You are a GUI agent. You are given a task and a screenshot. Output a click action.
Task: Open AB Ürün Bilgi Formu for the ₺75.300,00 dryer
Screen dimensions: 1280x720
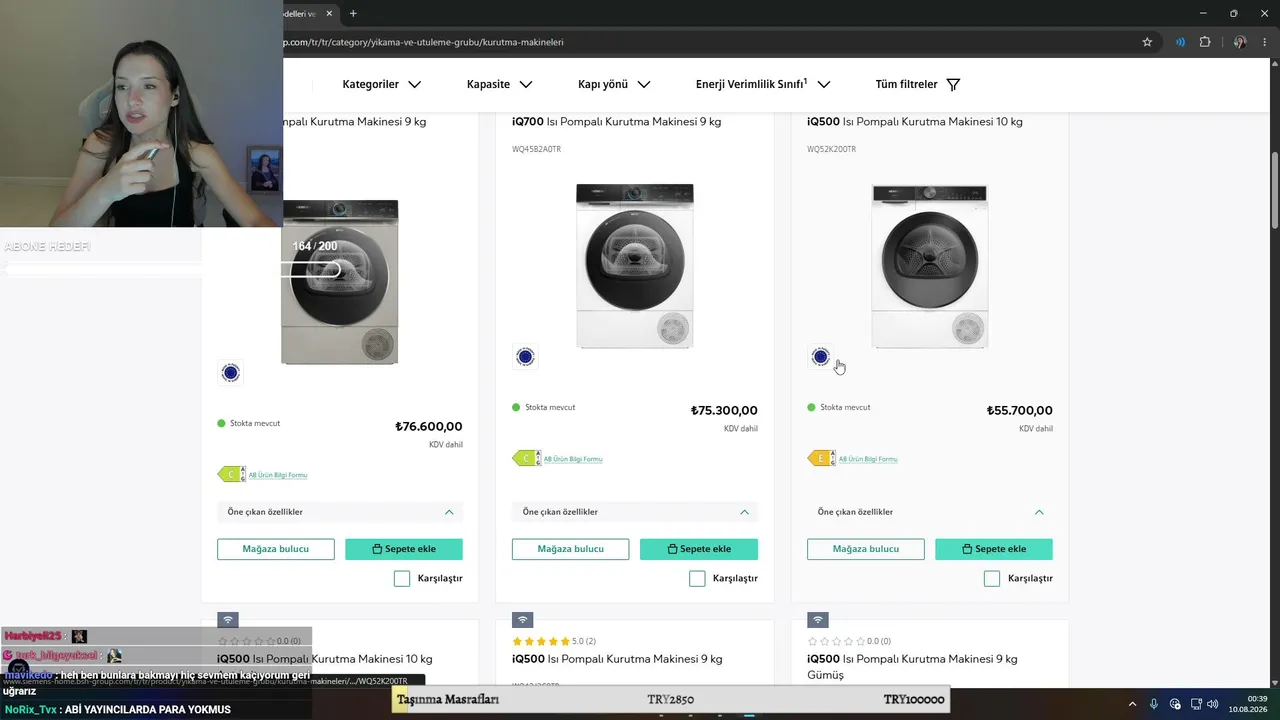(x=573, y=459)
